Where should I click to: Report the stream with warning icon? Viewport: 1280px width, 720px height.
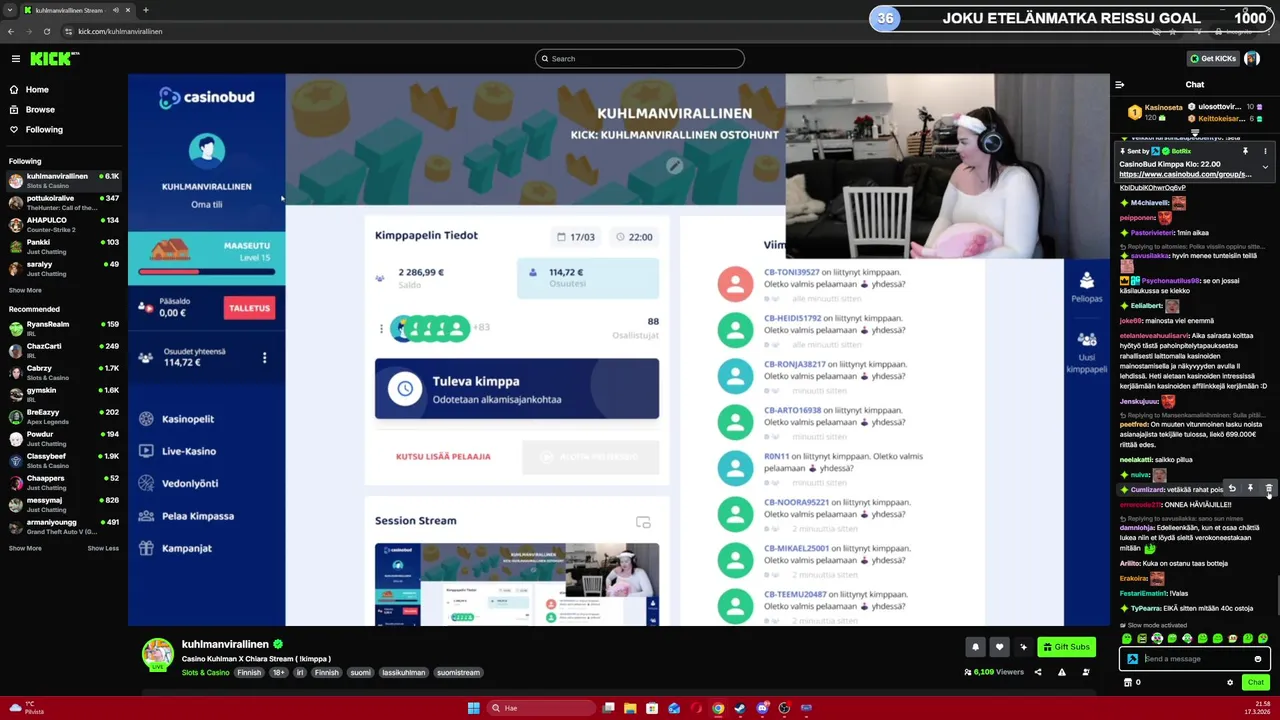(1062, 672)
